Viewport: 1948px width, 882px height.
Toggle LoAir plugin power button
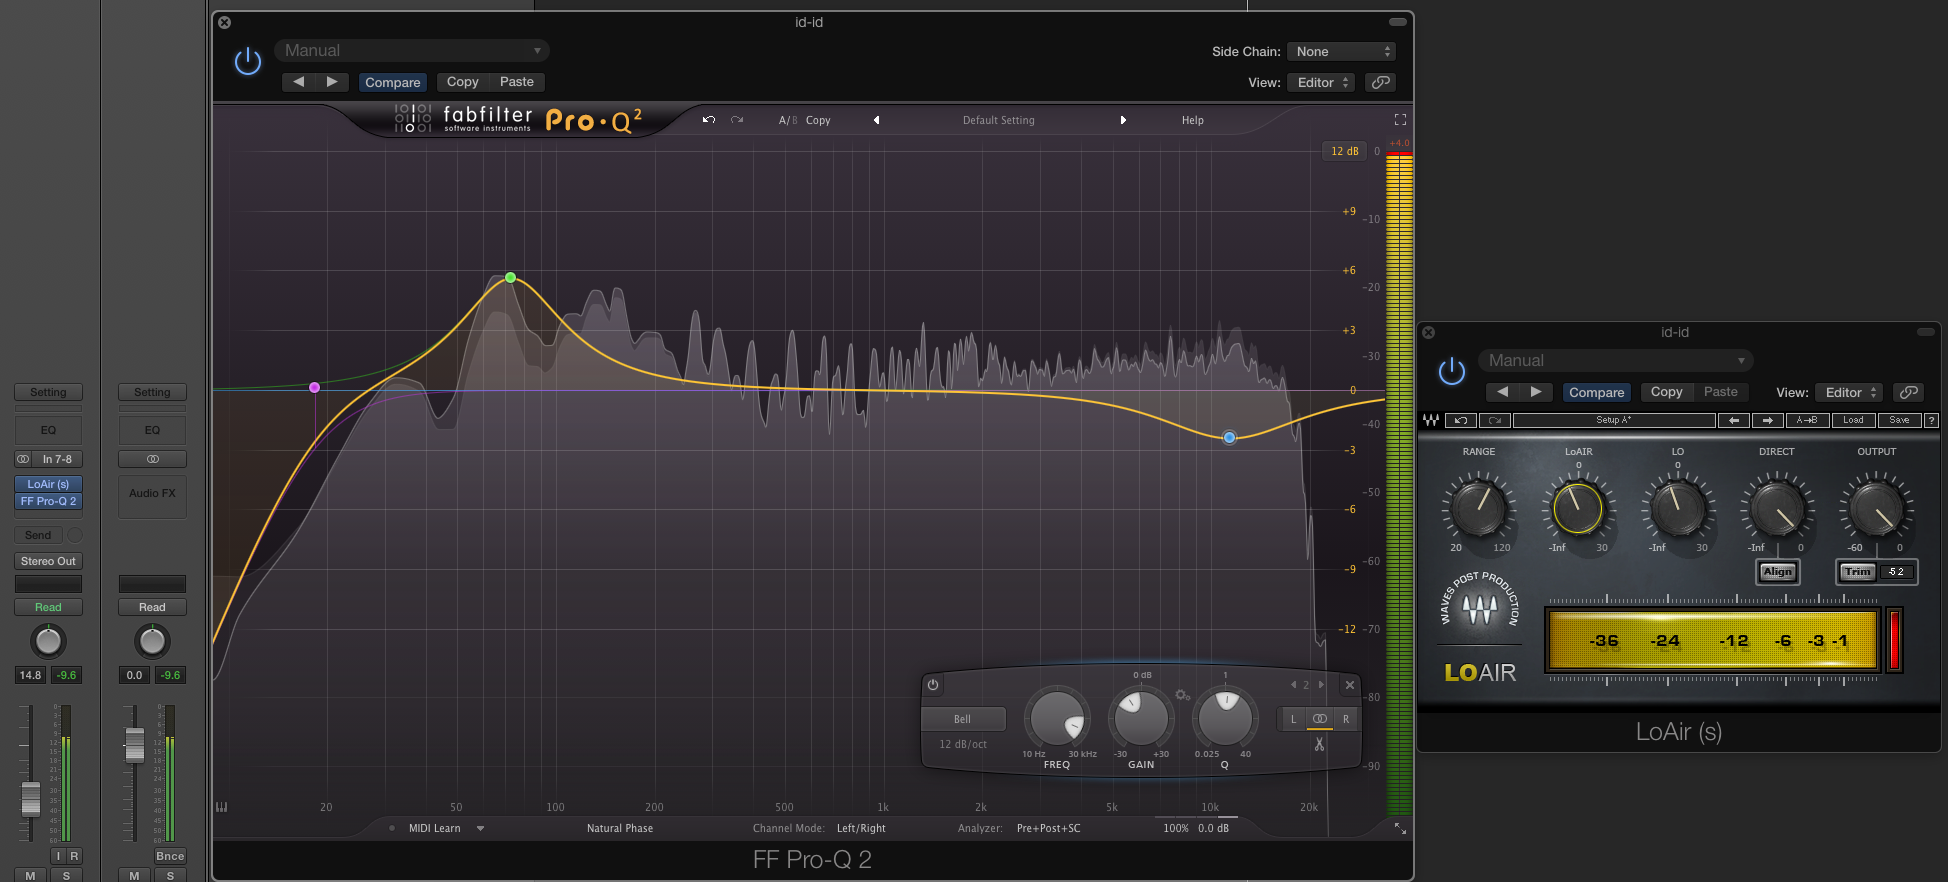click(1451, 372)
